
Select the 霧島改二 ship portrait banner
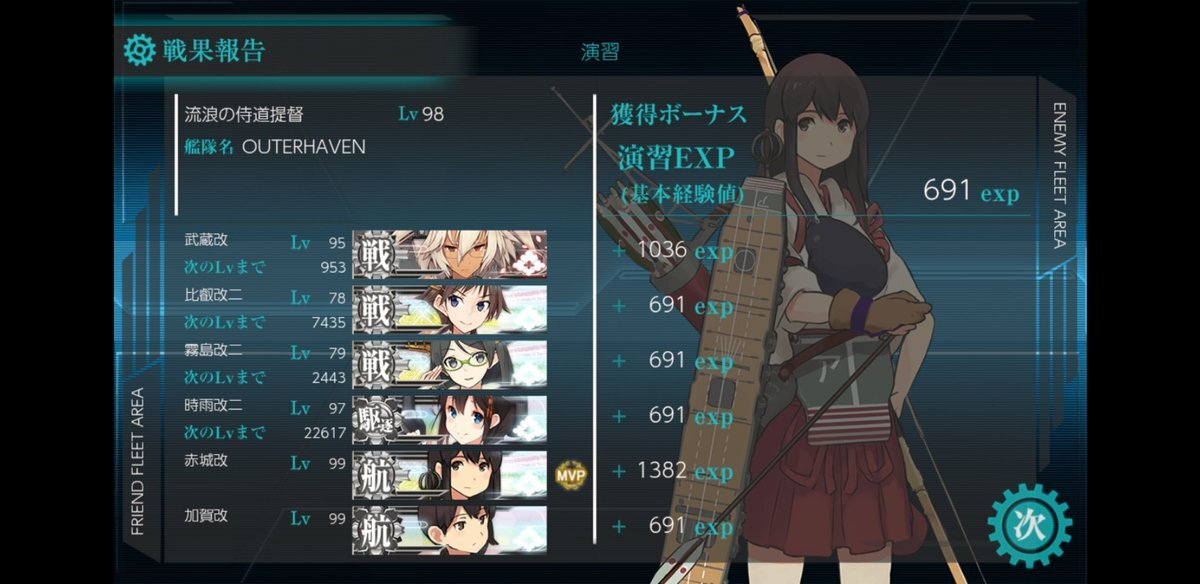[x=449, y=363]
